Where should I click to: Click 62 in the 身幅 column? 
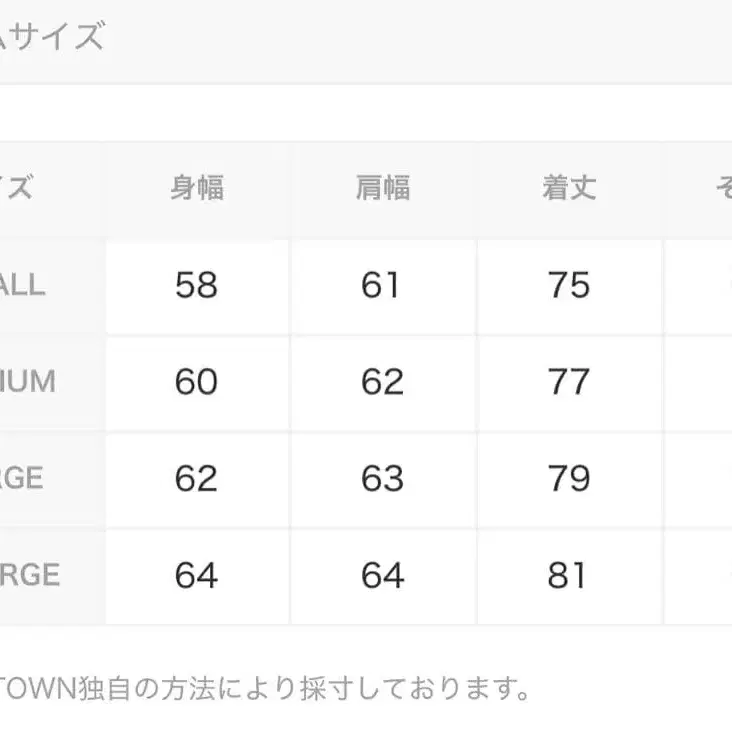pyautogui.click(x=196, y=479)
